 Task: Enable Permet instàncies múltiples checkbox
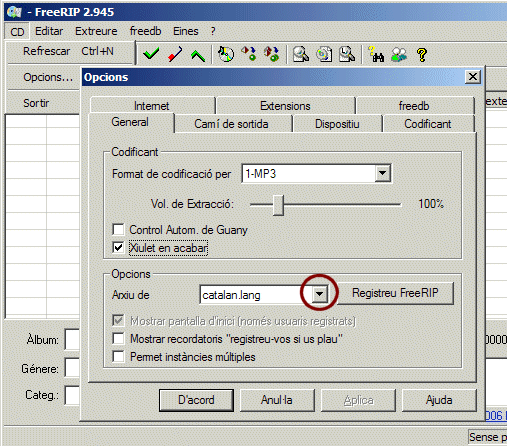pos(118,356)
